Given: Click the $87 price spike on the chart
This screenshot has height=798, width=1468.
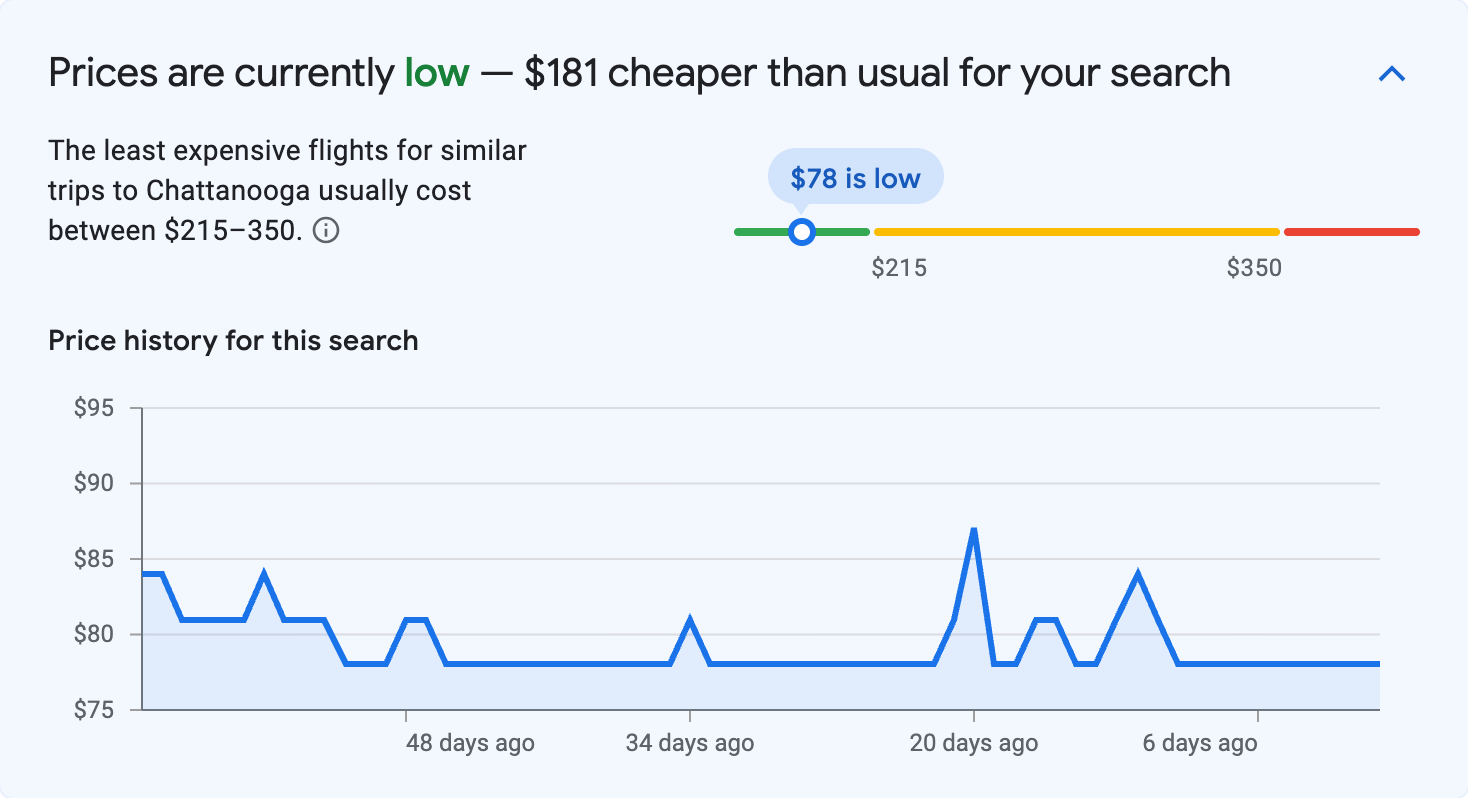Looking at the screenshot, I should click(973, 530).
